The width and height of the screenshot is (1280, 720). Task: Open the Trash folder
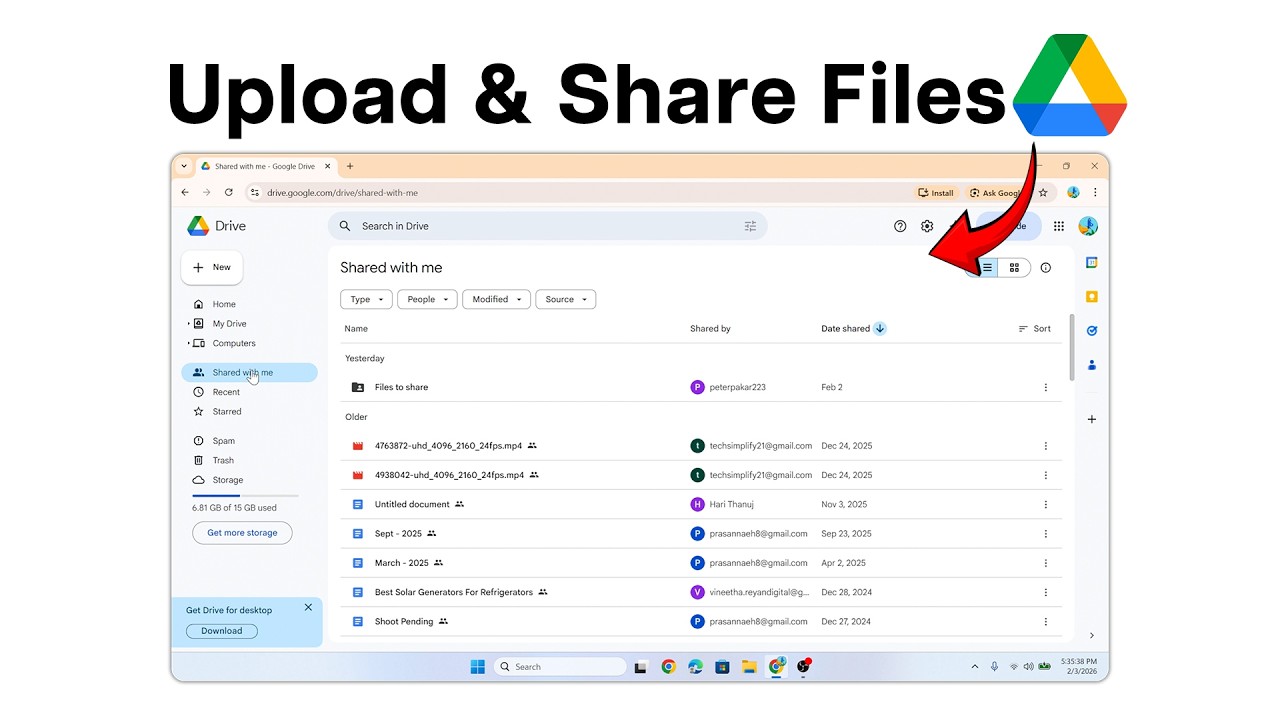(x=223, y=460)
